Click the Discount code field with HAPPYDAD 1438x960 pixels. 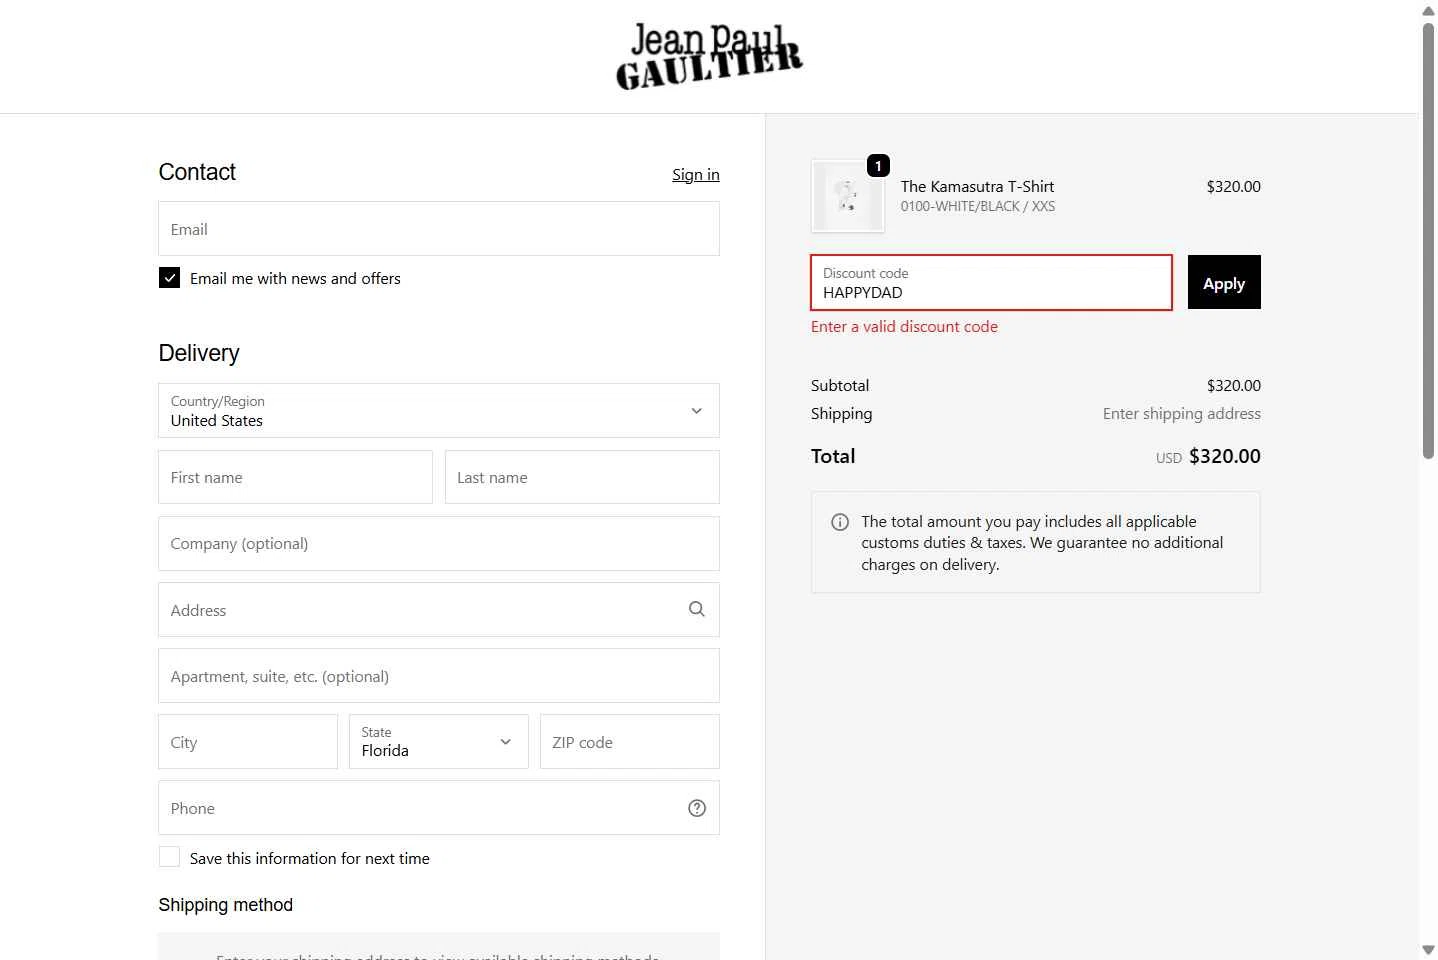991,282
